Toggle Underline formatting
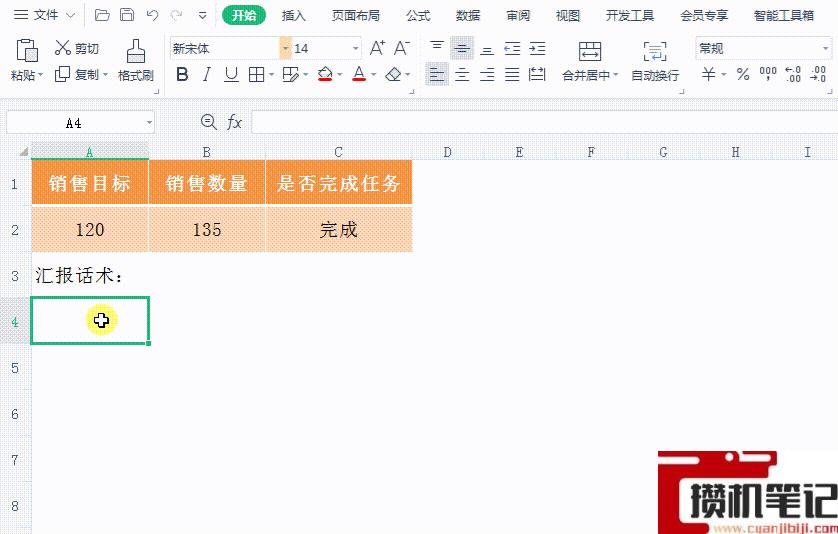This screenshot has height=534, width=838. pos(231,74)
